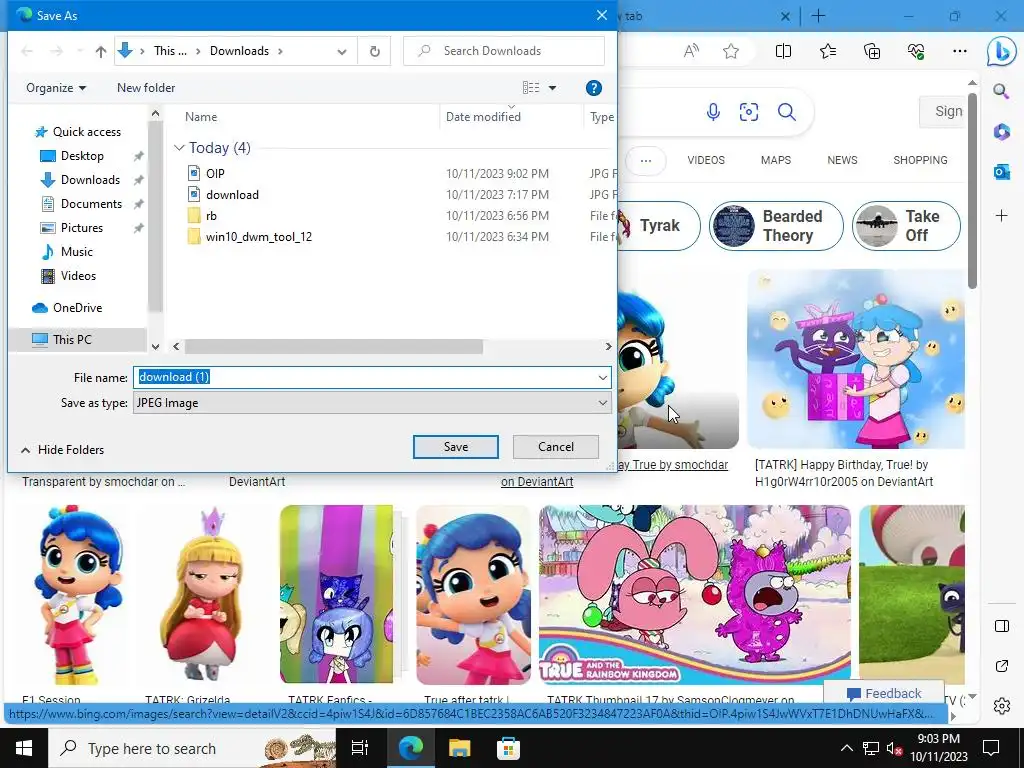Select Desktop in navigation pane
Image resolution: width=1024 pixels, height=768 pixels.
(x=82, y=156)
